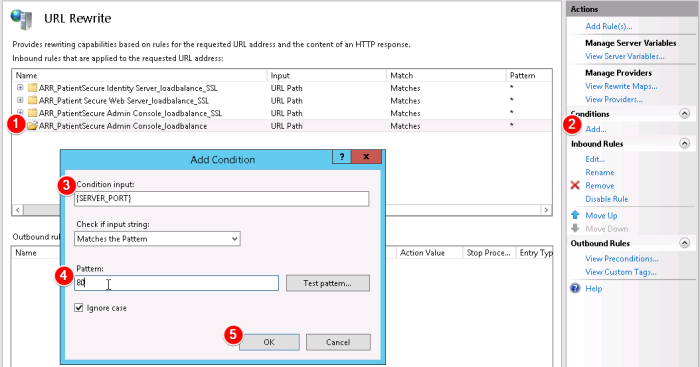This screenshot has height=367, width=700.
Task: Collapse the Inbound Rules section chevron
Action: tap(684, 143)
